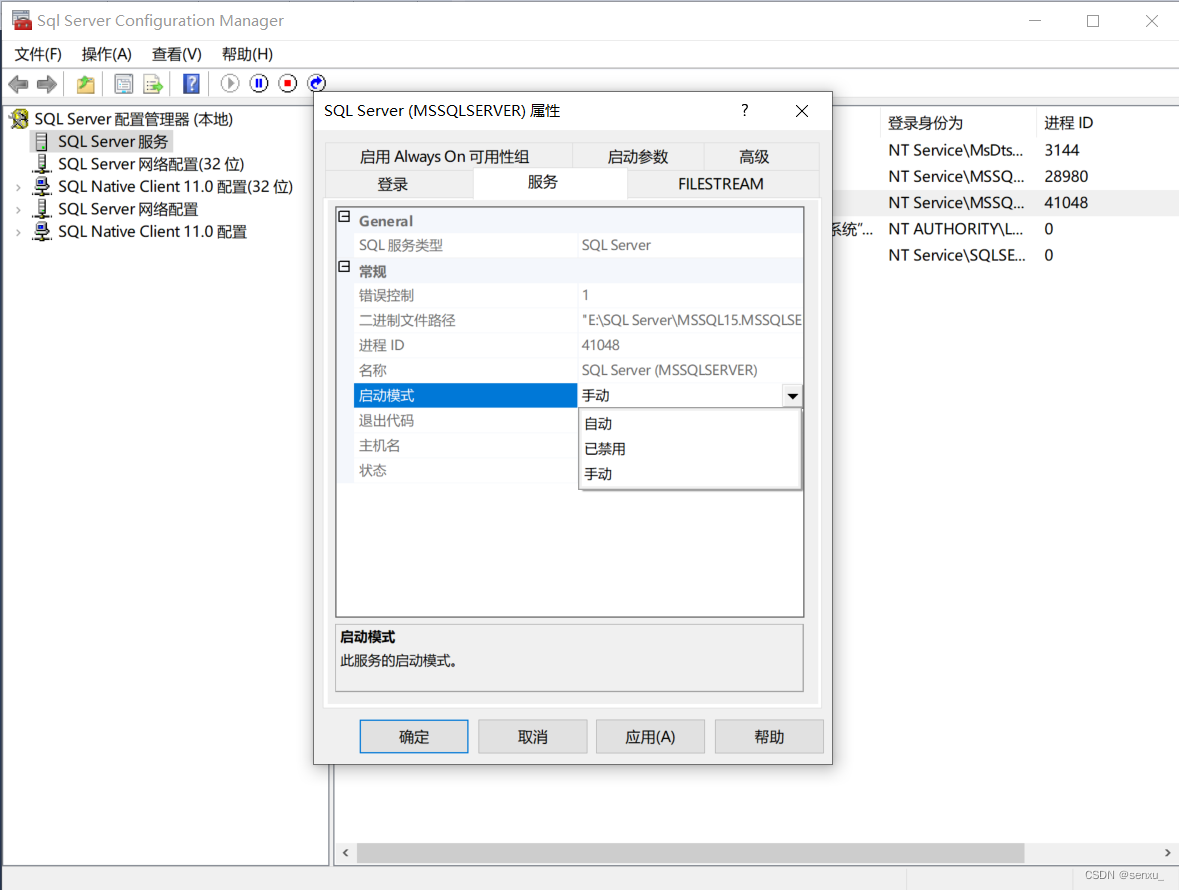Click the dialog help question mark button

tap(744, 110)
